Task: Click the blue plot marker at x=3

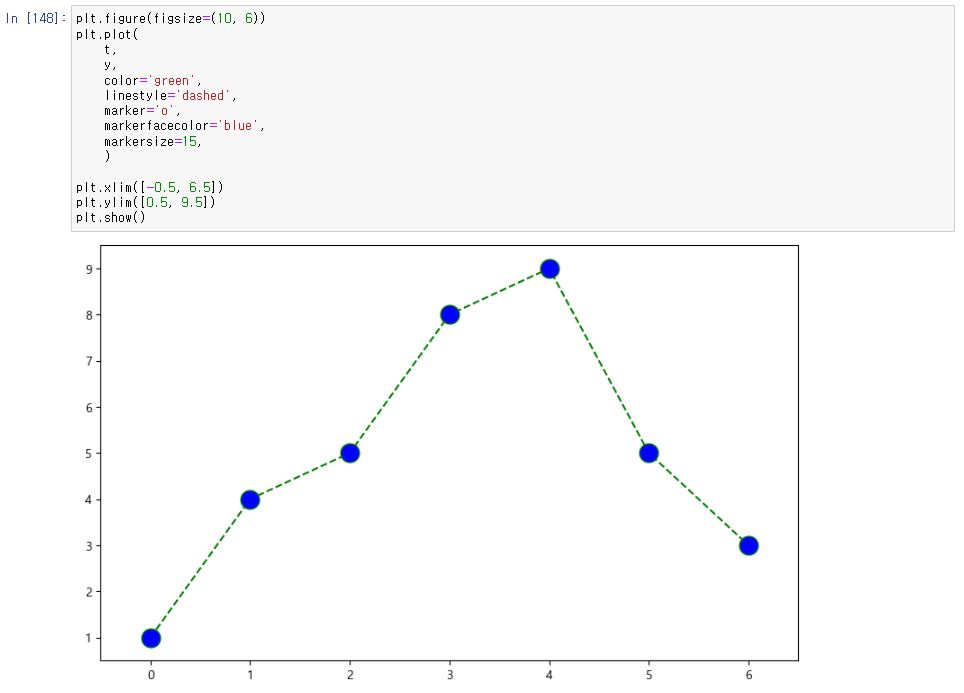Action: pos(450,315)
